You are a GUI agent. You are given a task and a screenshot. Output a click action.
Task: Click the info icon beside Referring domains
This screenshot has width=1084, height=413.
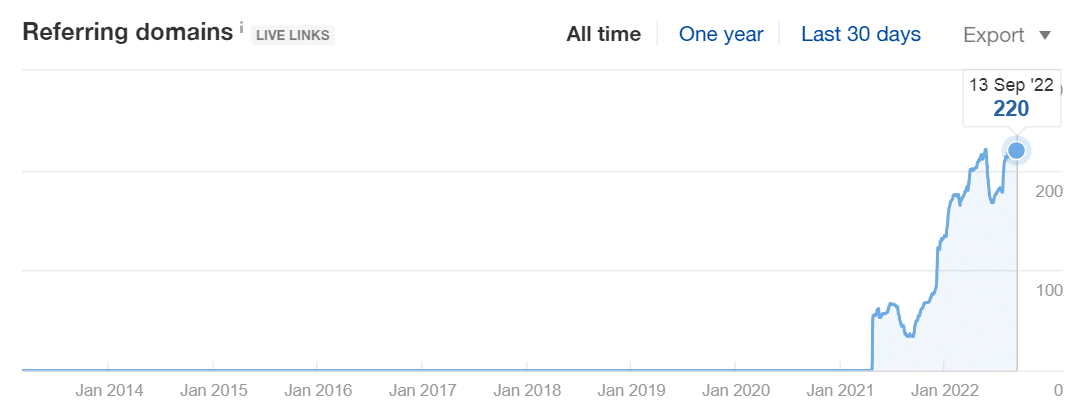click(x=242, y=29)
